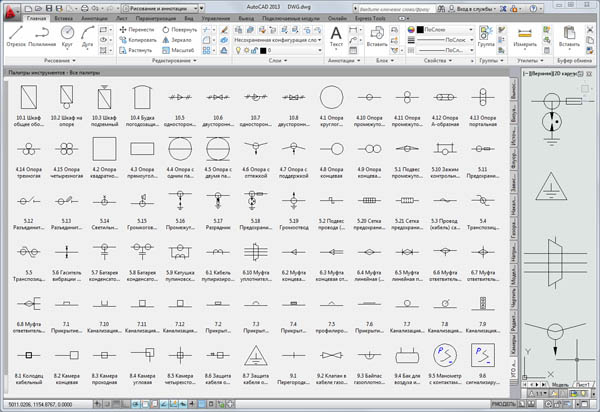Toggle layer 0 lock icon

coord(254,50)
